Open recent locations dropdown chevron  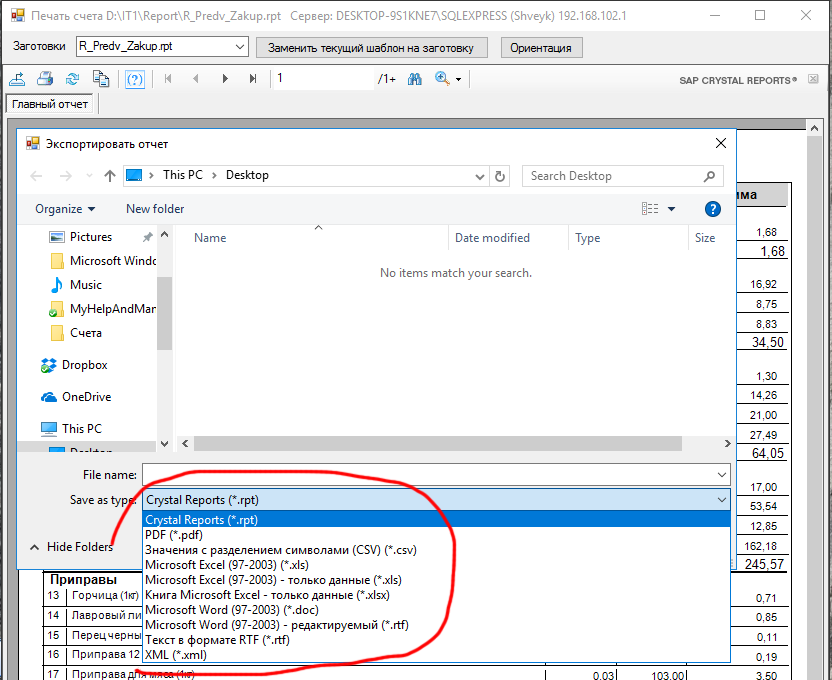click(89, 176)
